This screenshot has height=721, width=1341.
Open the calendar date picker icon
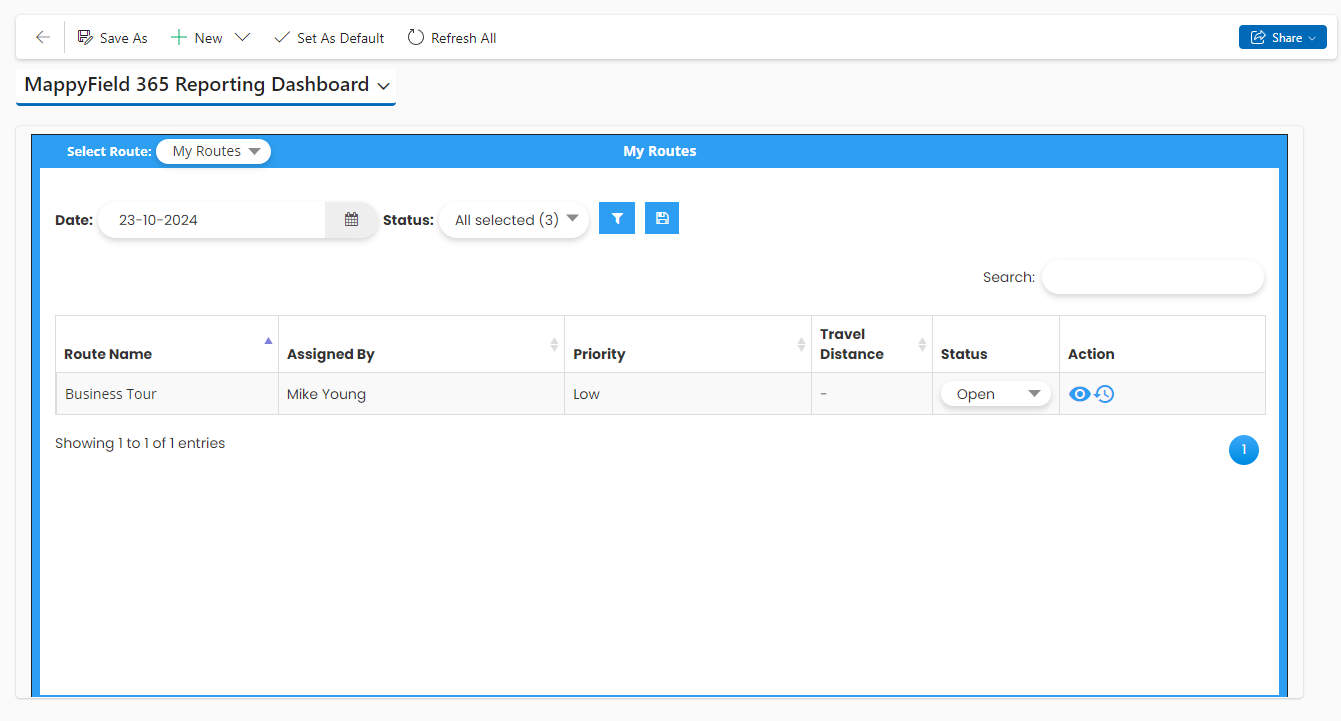tap(352, 220)
